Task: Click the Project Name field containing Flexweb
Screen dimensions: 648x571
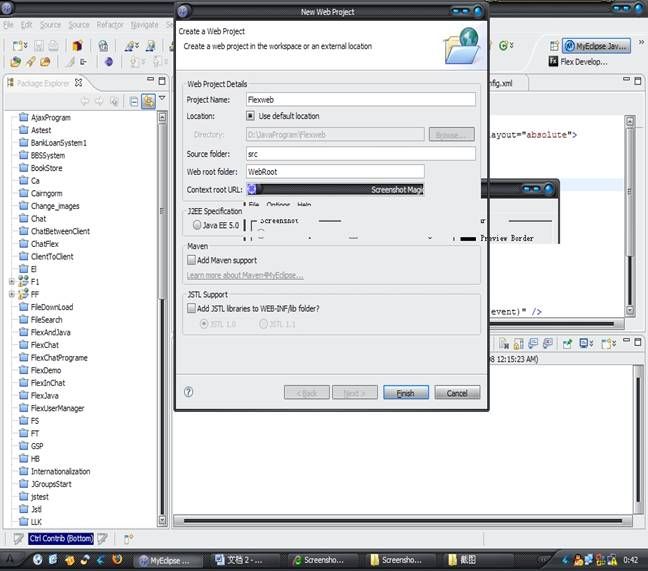Action: click(x=361, y=100)
